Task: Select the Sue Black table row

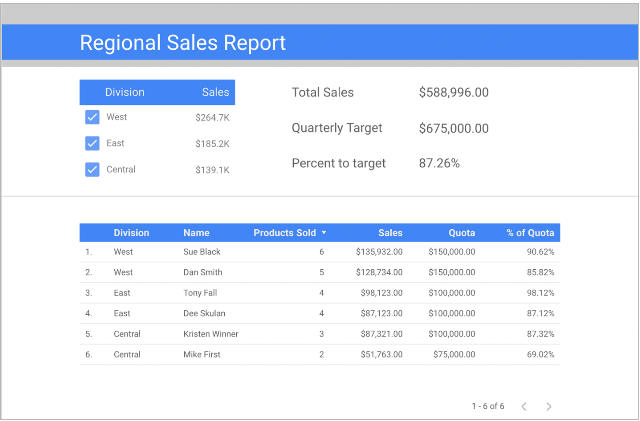Action: coord(320,252)
